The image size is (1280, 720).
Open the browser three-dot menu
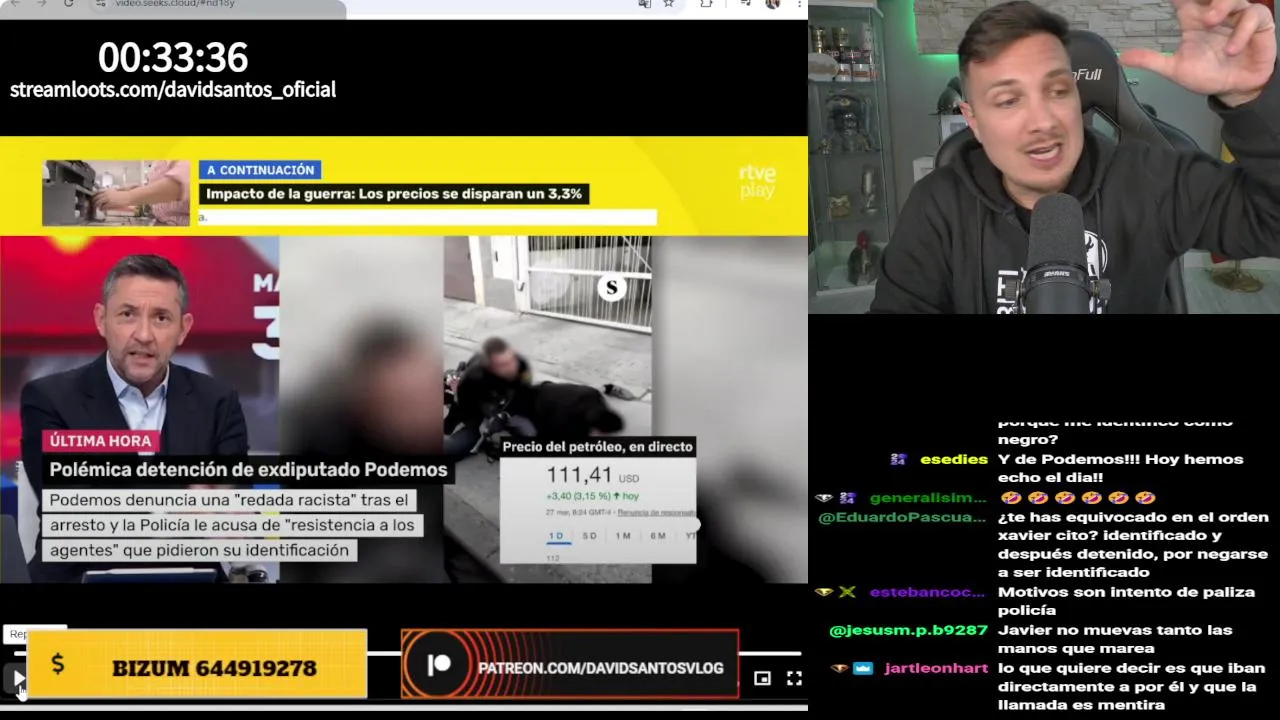point(799,4)
